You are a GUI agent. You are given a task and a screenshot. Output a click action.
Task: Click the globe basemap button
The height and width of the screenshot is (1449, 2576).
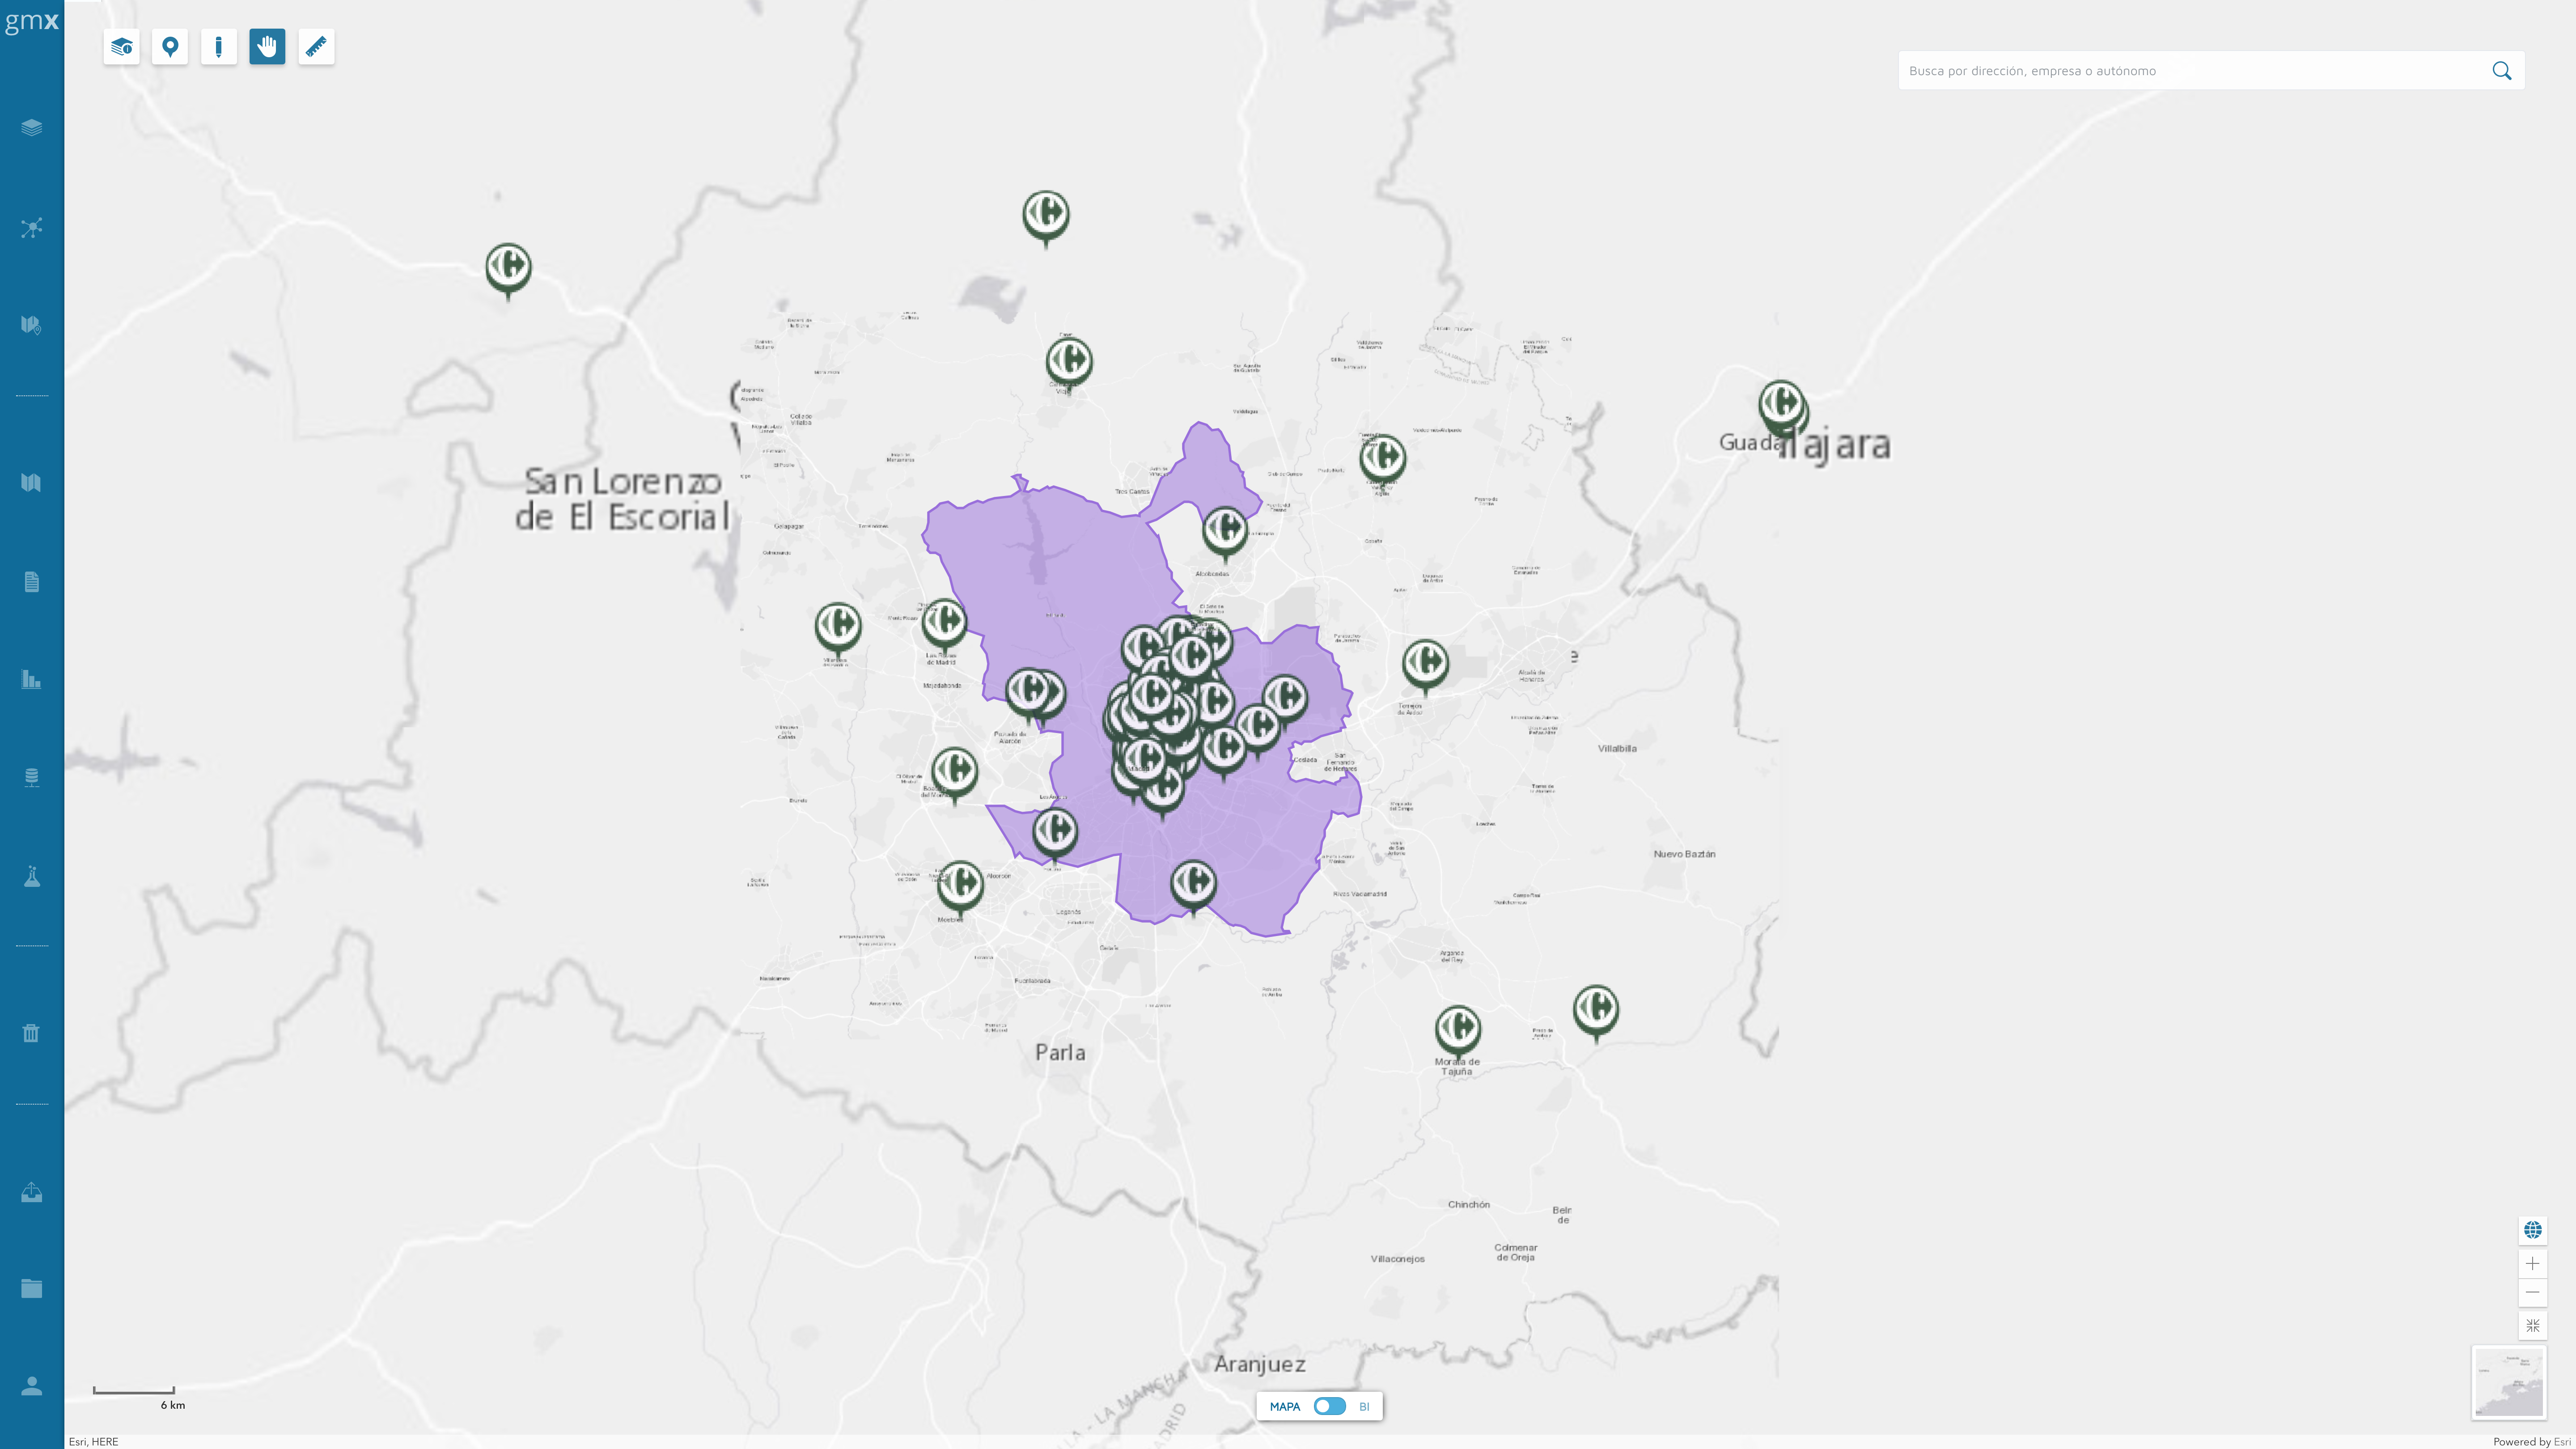2532,1230
